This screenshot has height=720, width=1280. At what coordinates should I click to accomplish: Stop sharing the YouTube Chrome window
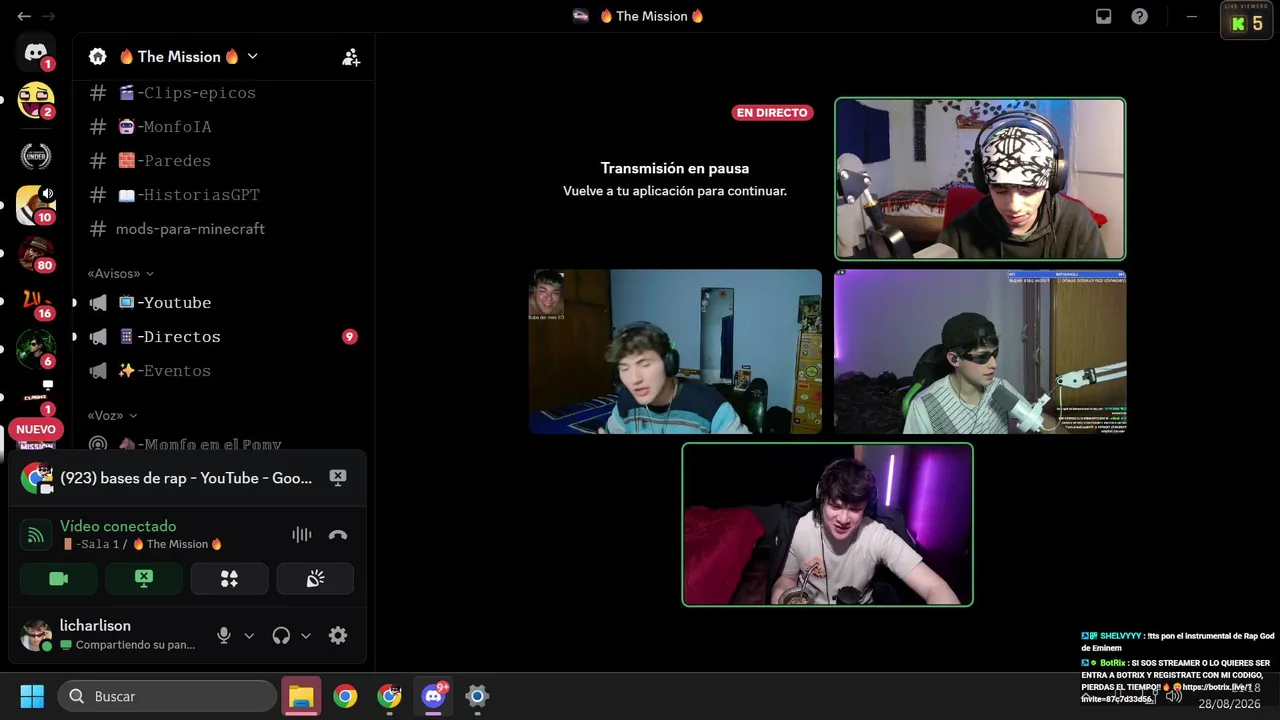tap(338, 478)
